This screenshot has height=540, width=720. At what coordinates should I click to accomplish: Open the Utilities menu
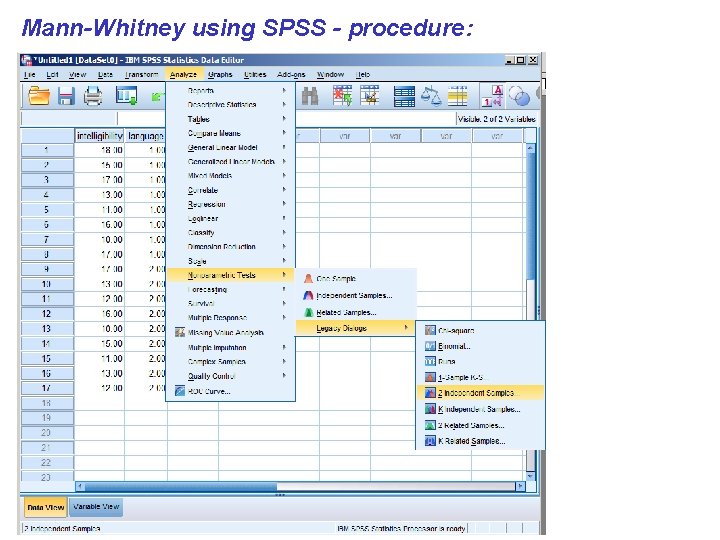pyautogui.click(x=255, y=74)
